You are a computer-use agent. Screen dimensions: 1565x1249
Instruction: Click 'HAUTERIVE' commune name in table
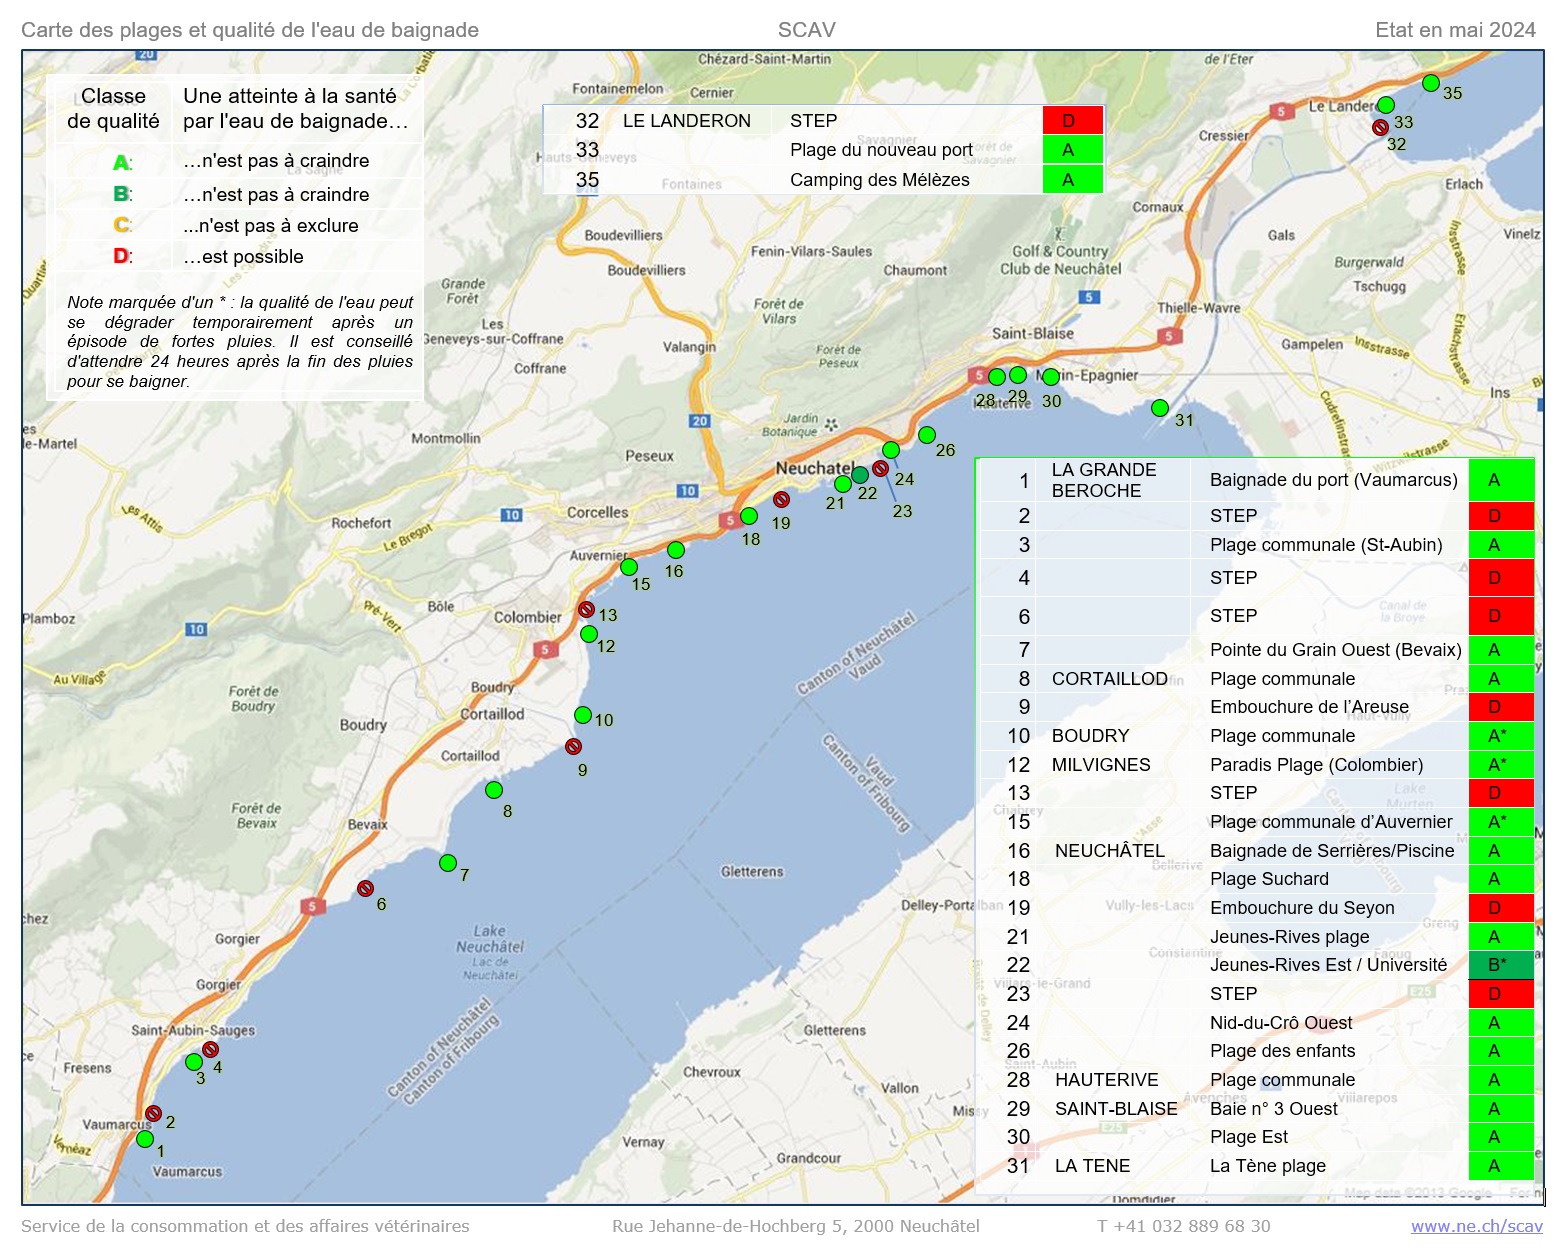(x=1107, y=1080)
